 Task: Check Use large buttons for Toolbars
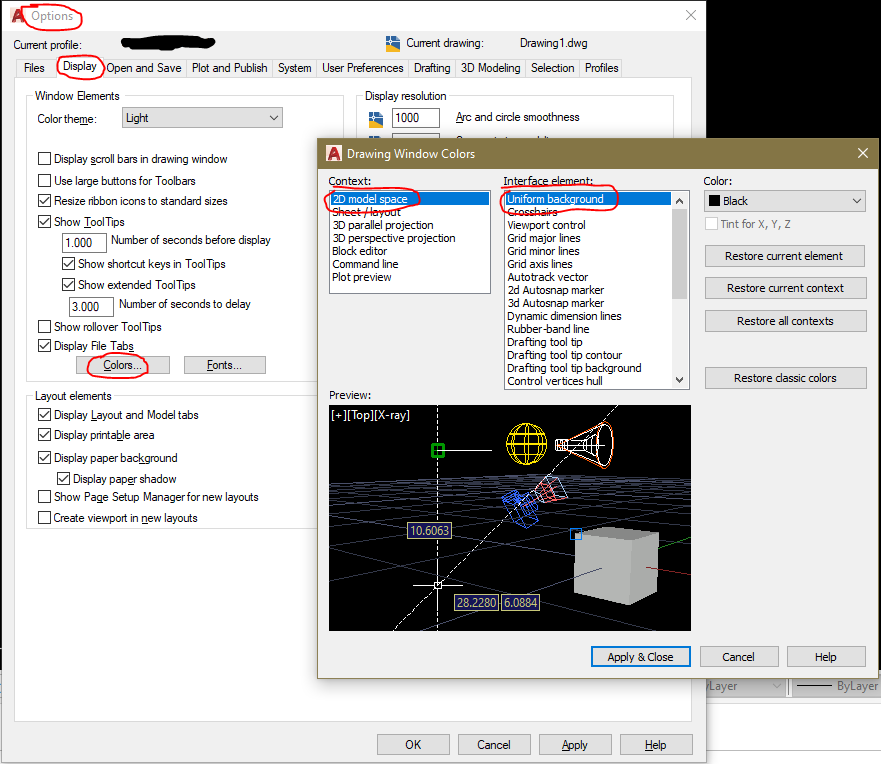pyautogui.click(x=44, y=181)
